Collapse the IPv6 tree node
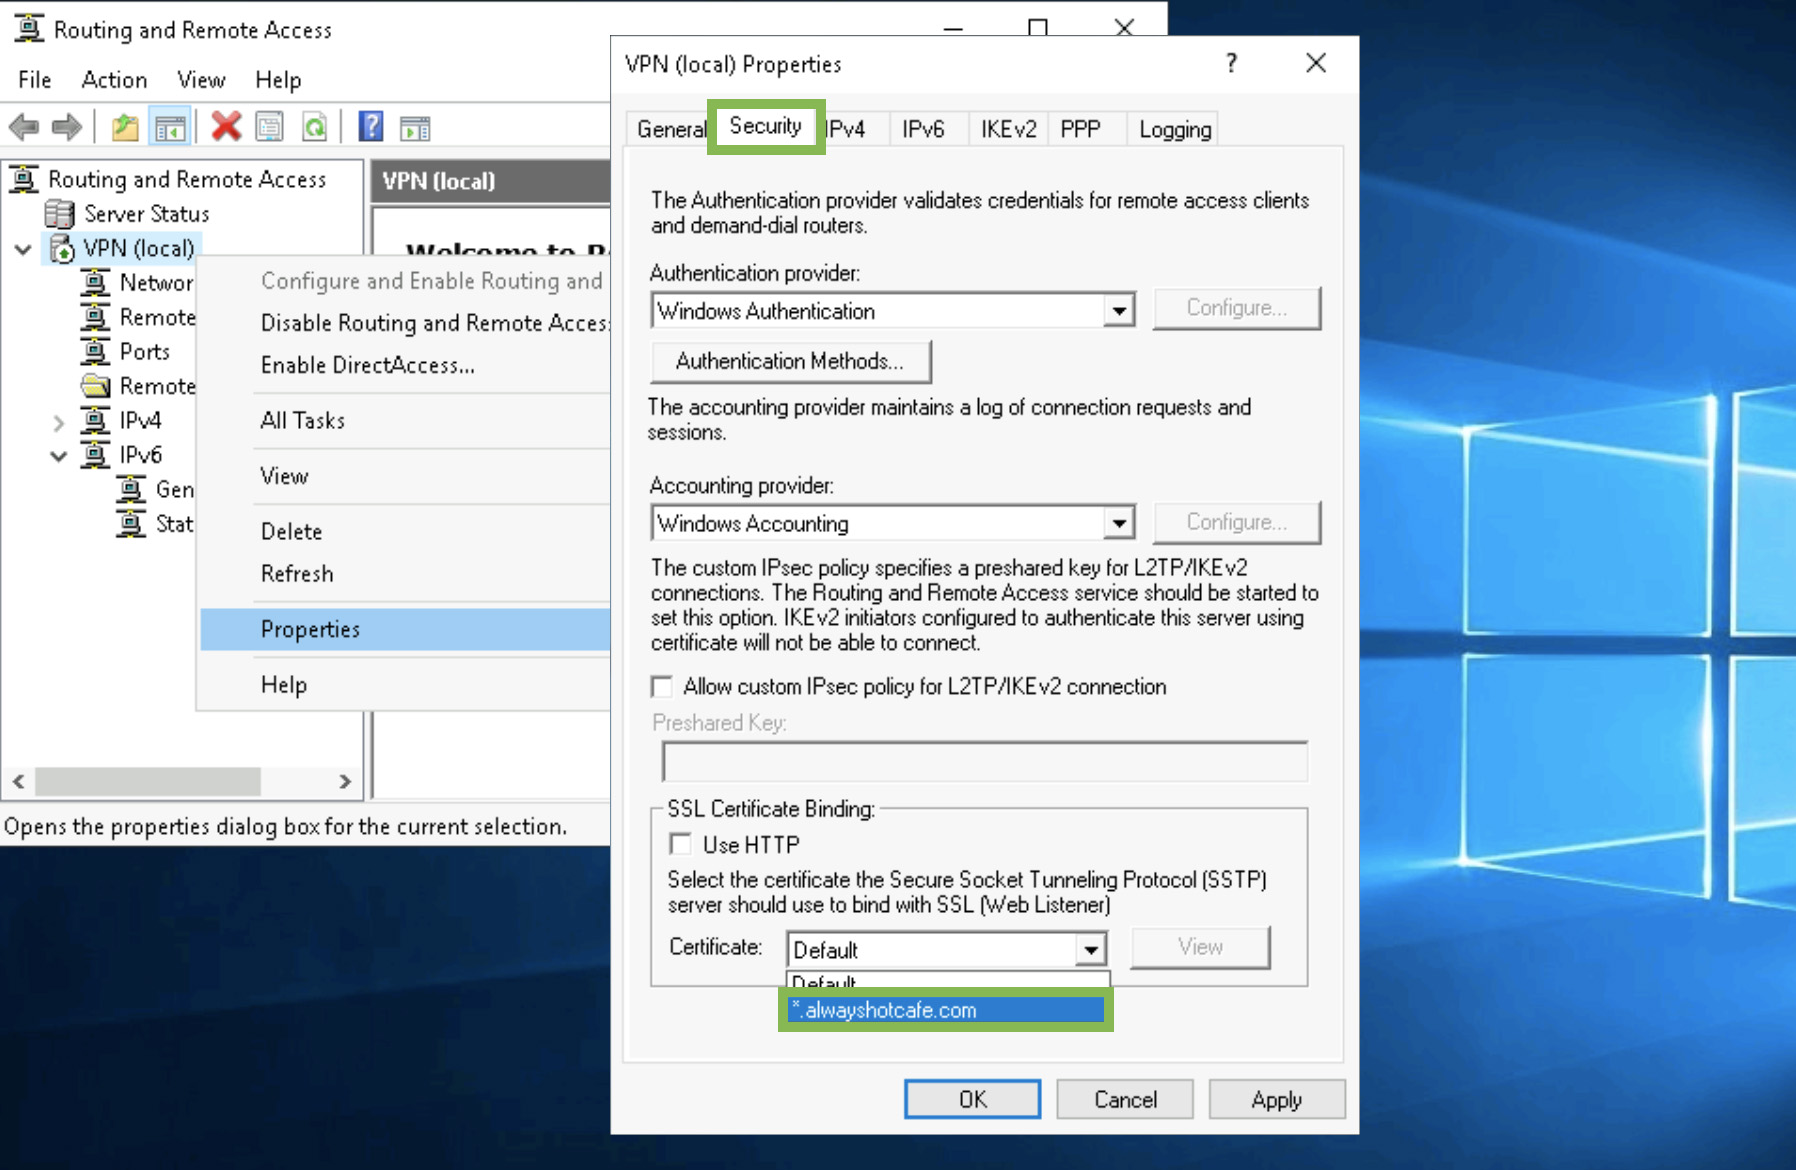 pyautogui.click(x=59, y=456)
